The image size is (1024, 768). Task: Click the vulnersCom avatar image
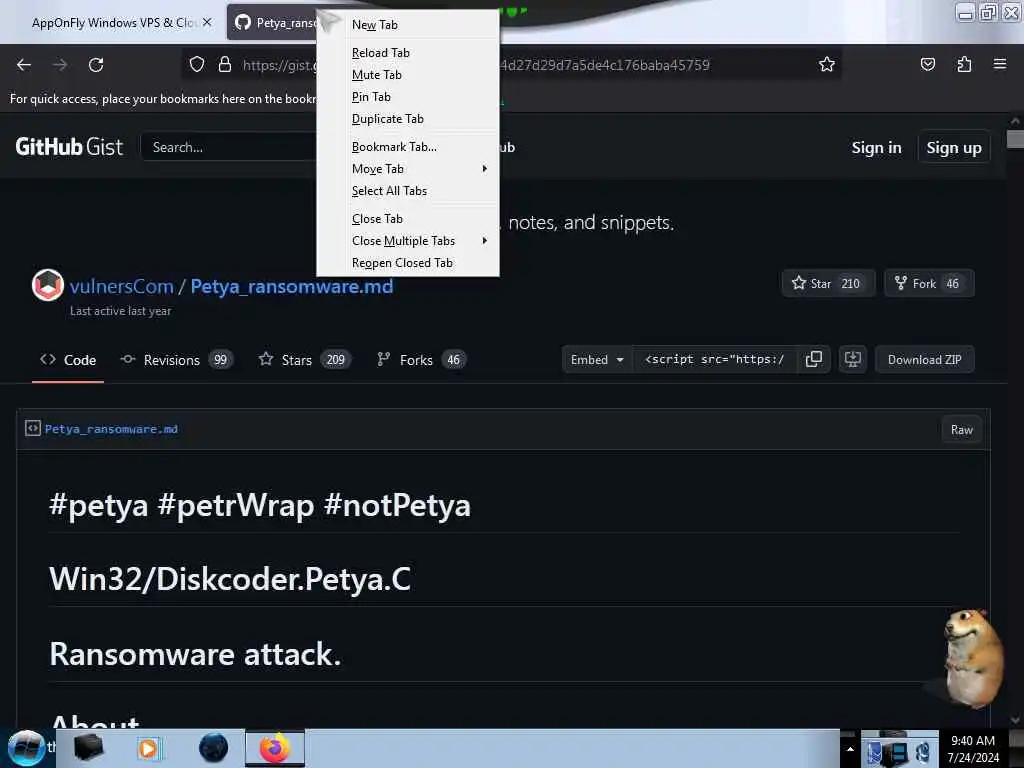click(48, 285)
